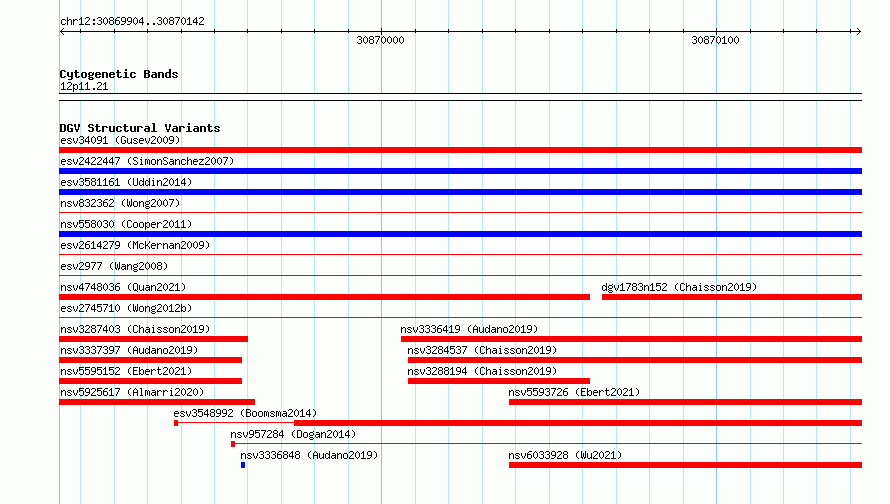
Task: Click the small red start block of esv3548992
Action: (176, 423)
